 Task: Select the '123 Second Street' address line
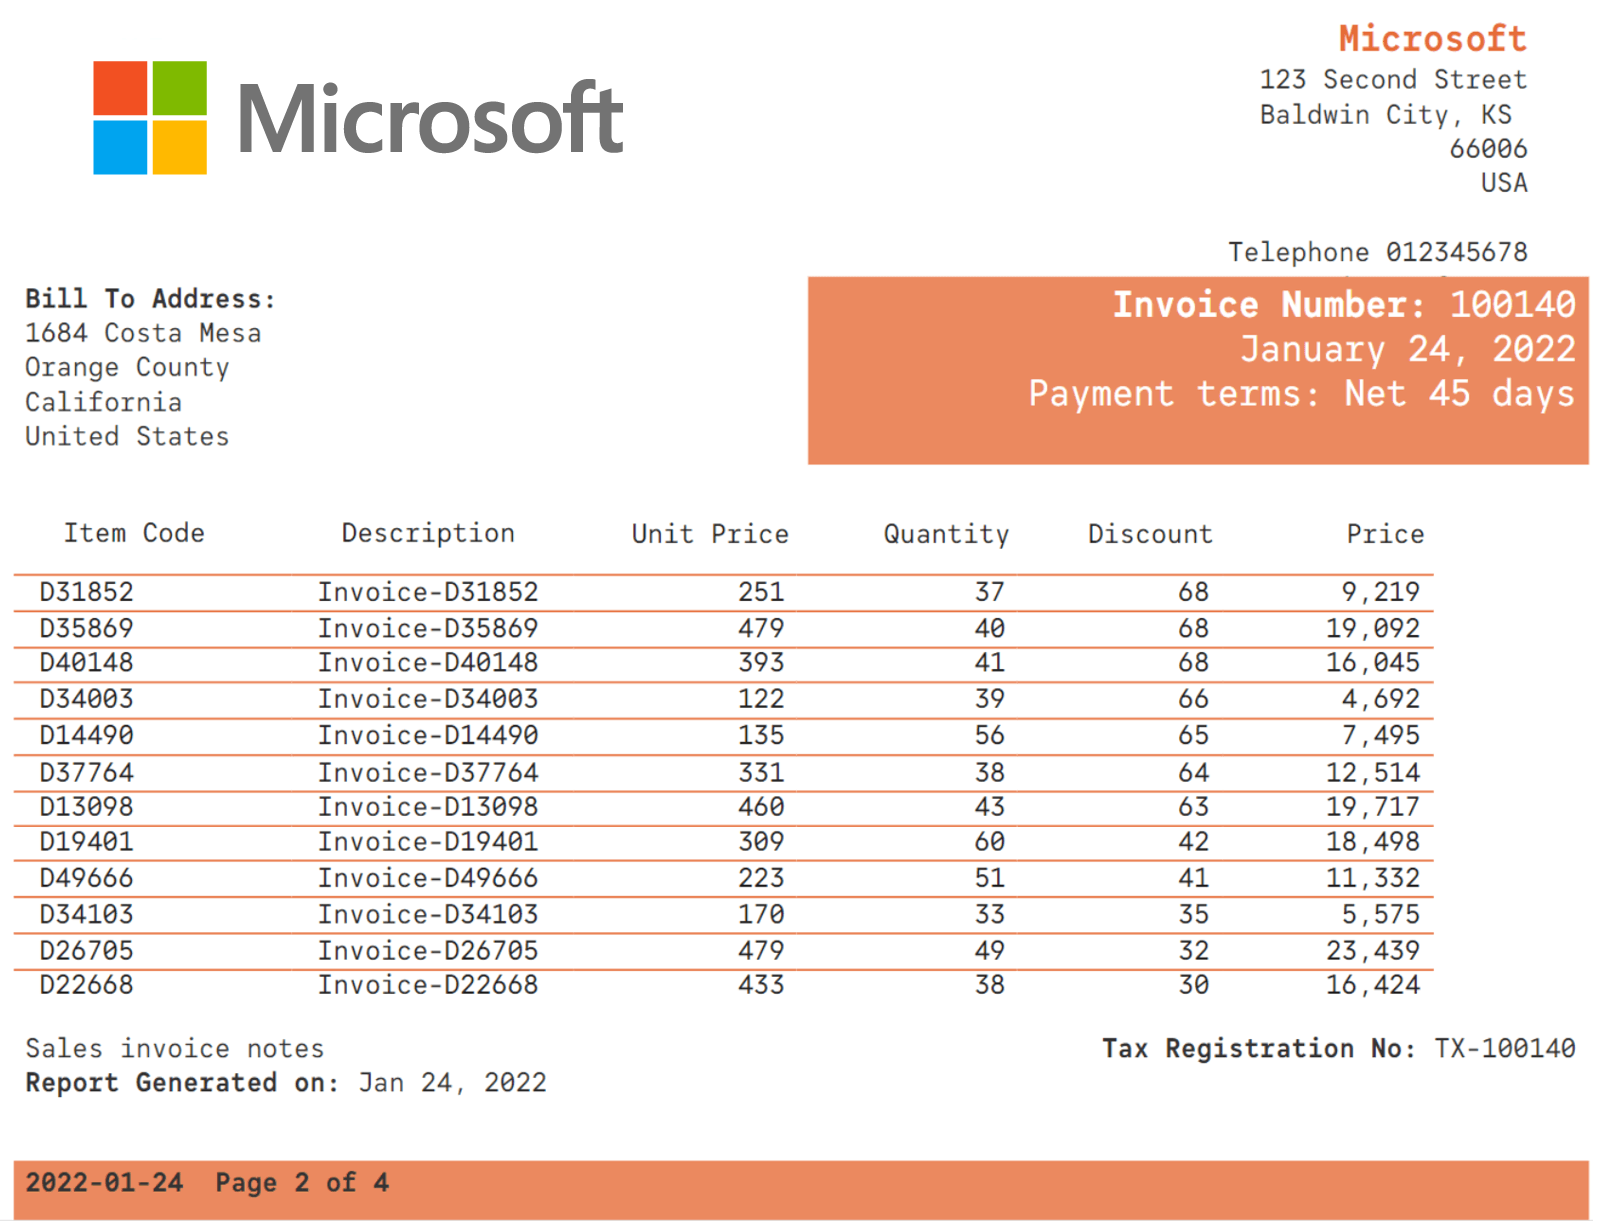[1393, 79]
